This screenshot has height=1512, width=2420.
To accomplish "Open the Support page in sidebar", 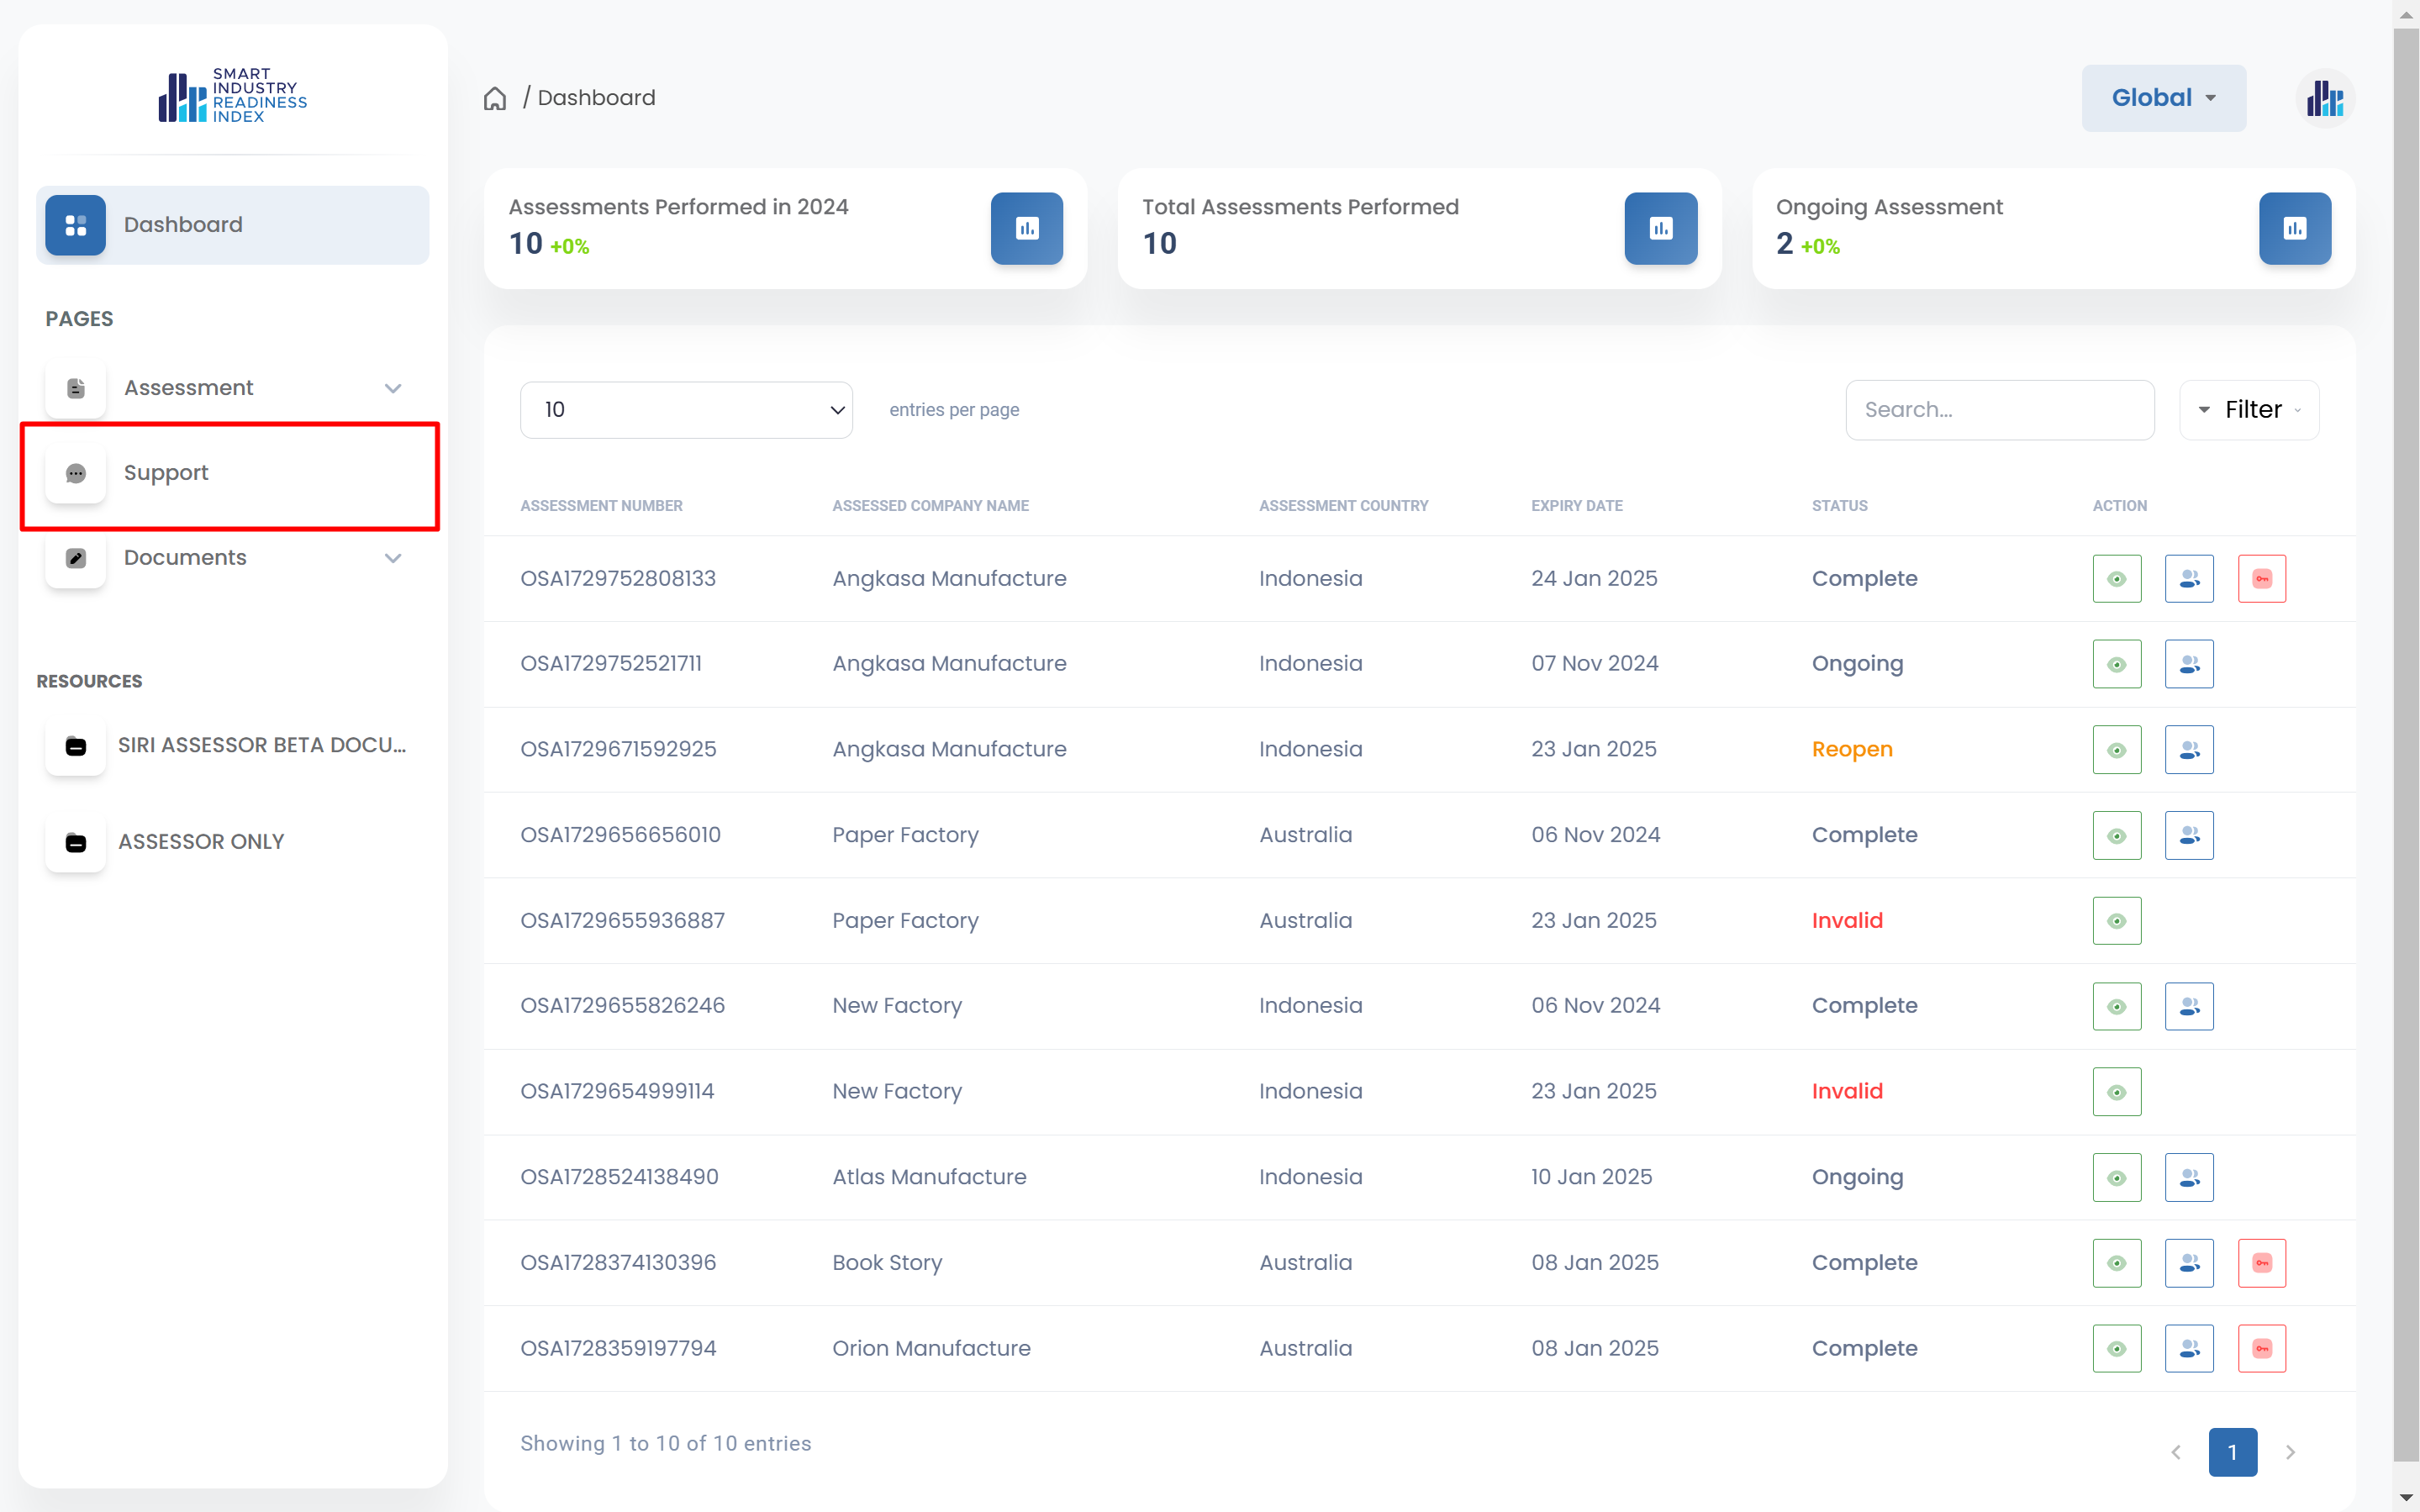I will click(166, 473).
